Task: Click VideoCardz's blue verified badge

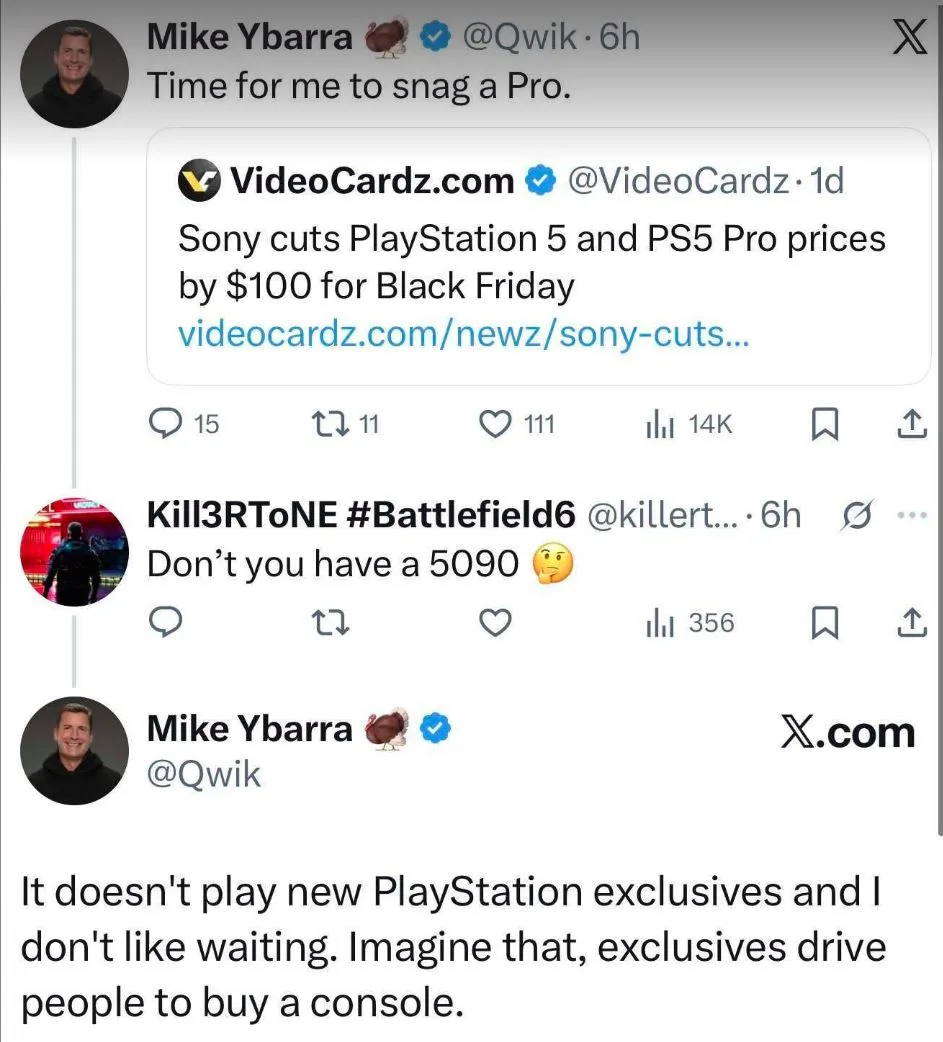Action: pos(540,180)
